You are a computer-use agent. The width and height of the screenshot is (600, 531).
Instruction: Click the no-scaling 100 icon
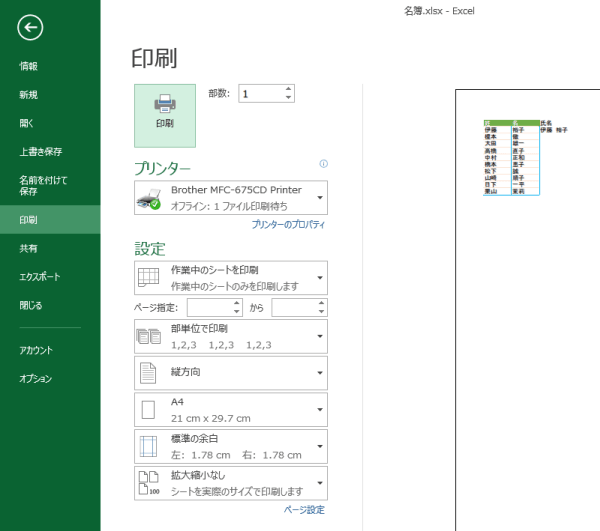click(149, 483)
